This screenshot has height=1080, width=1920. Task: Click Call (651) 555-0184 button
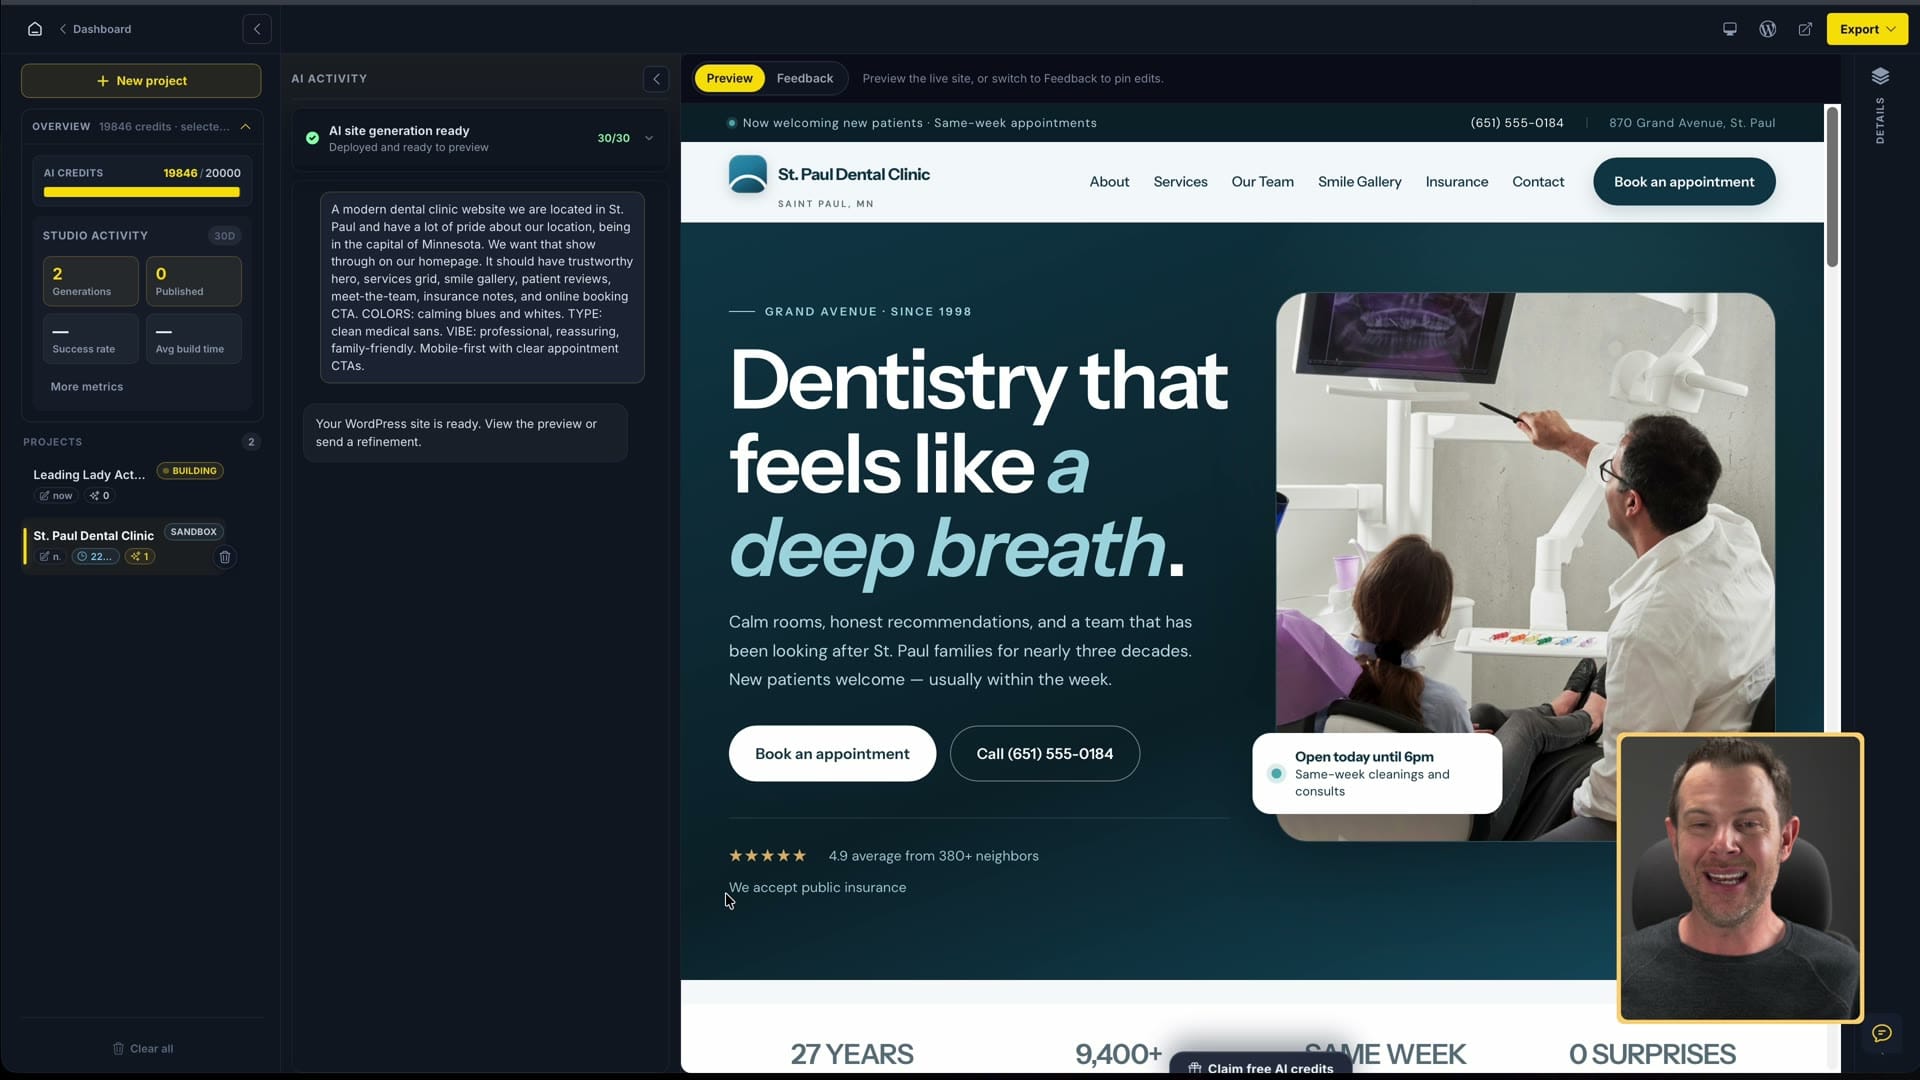[x=1044, y=754]
